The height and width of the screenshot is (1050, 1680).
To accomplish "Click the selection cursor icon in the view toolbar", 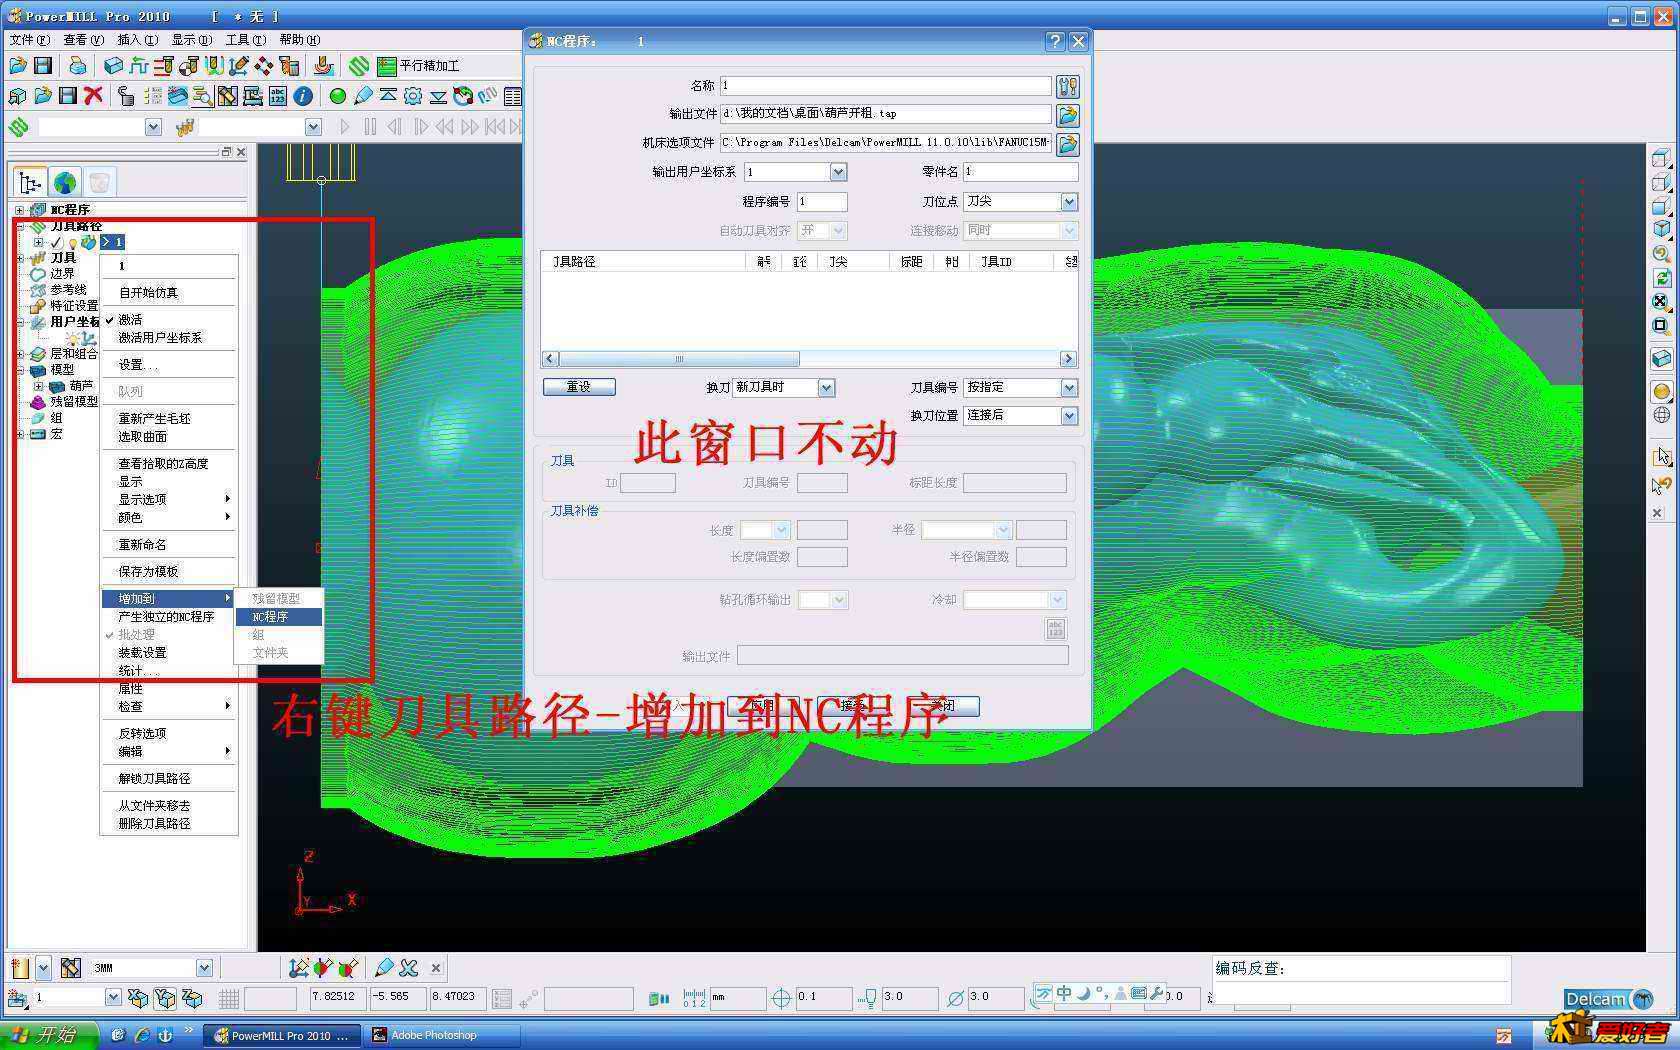I will (x=1661, y=456).
